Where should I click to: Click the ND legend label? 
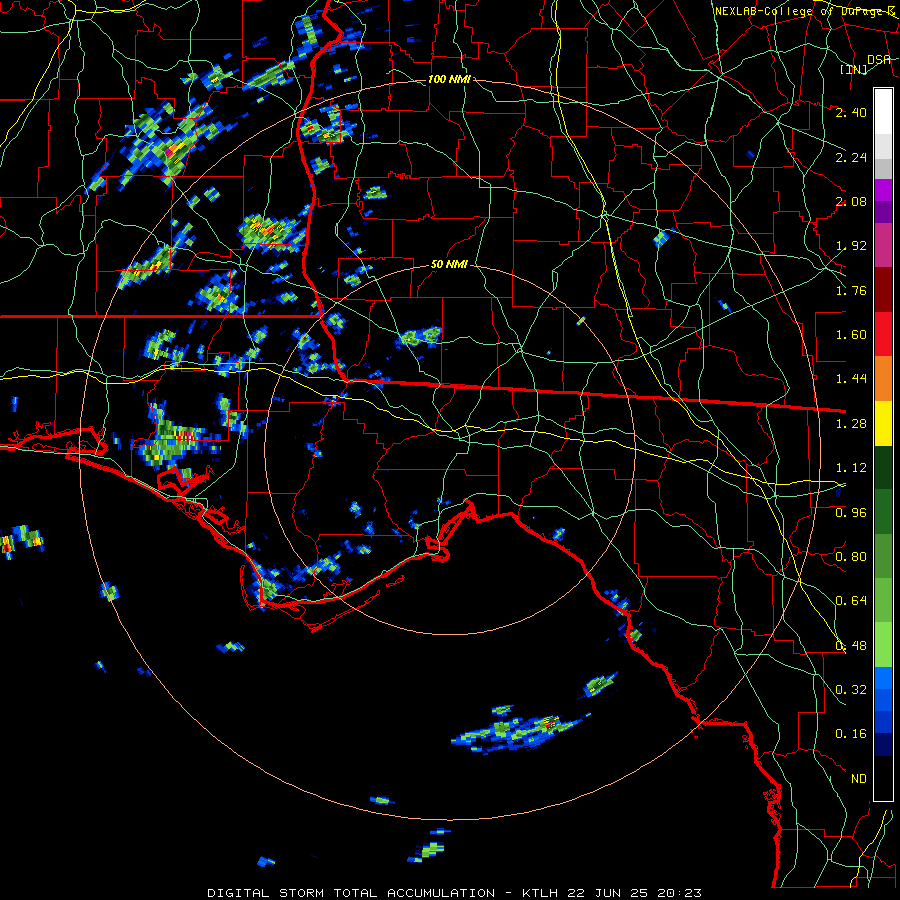859,779
